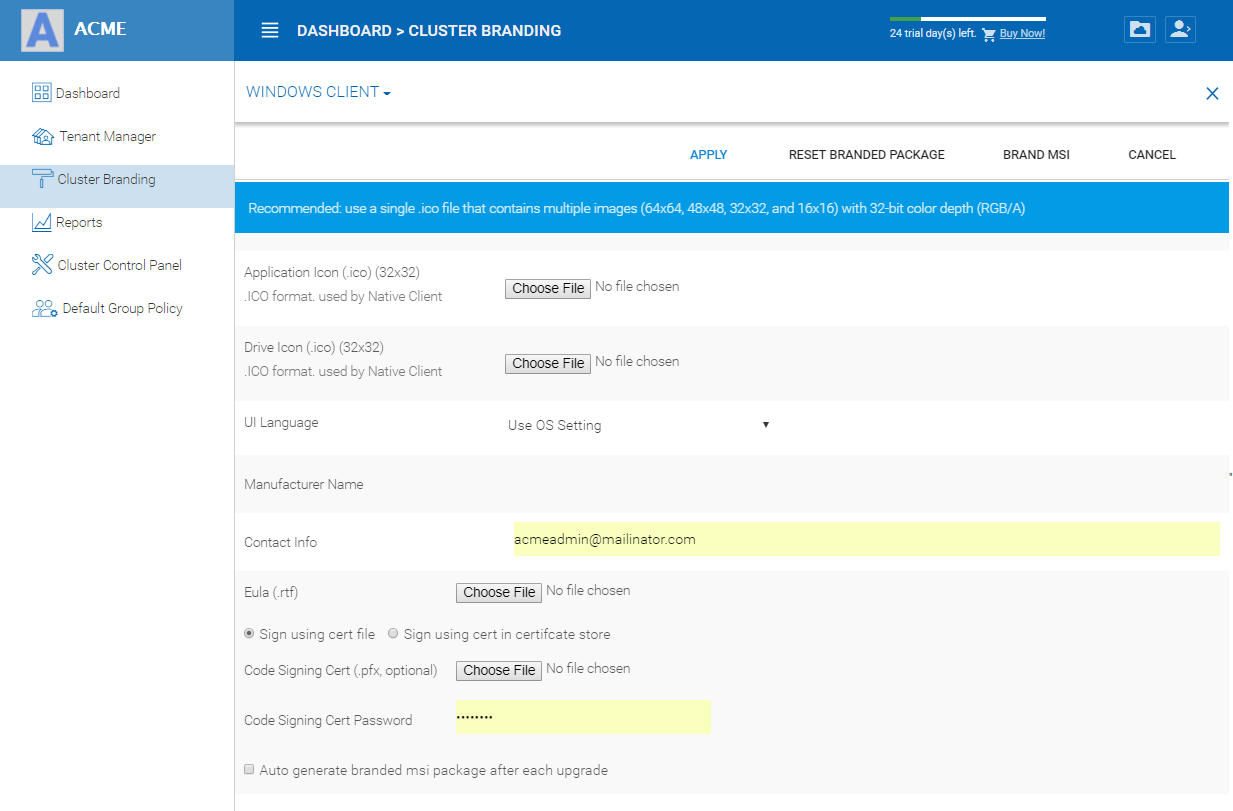Close the Windows Client panel with X

[x=1212, y=93]
